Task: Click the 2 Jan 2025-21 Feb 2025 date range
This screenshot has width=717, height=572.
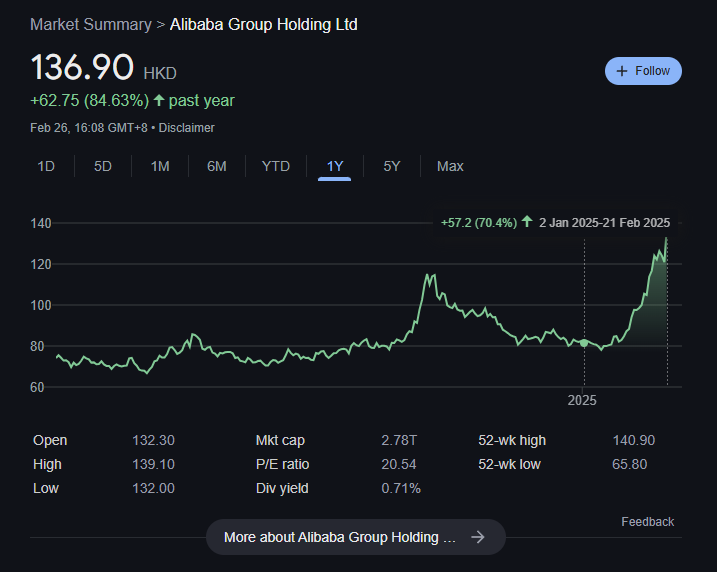Action: tap(605, 223)
